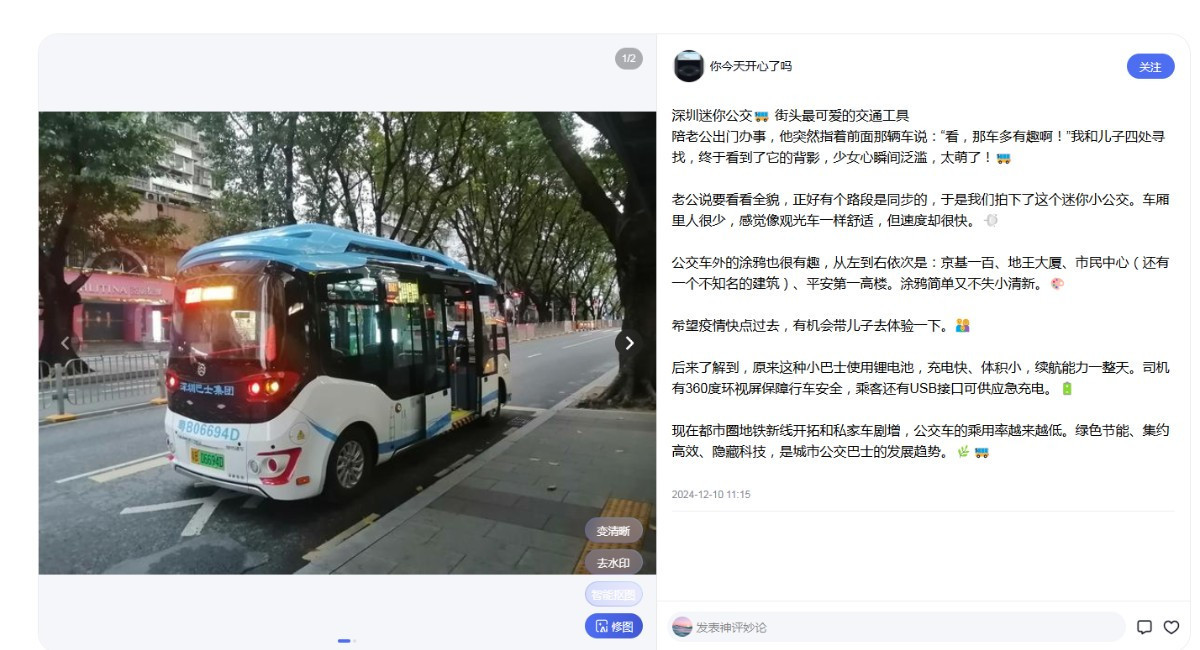Like the post with the heart icon
This screenshot has width=1200, height=650.
(x=1171, y=627)
